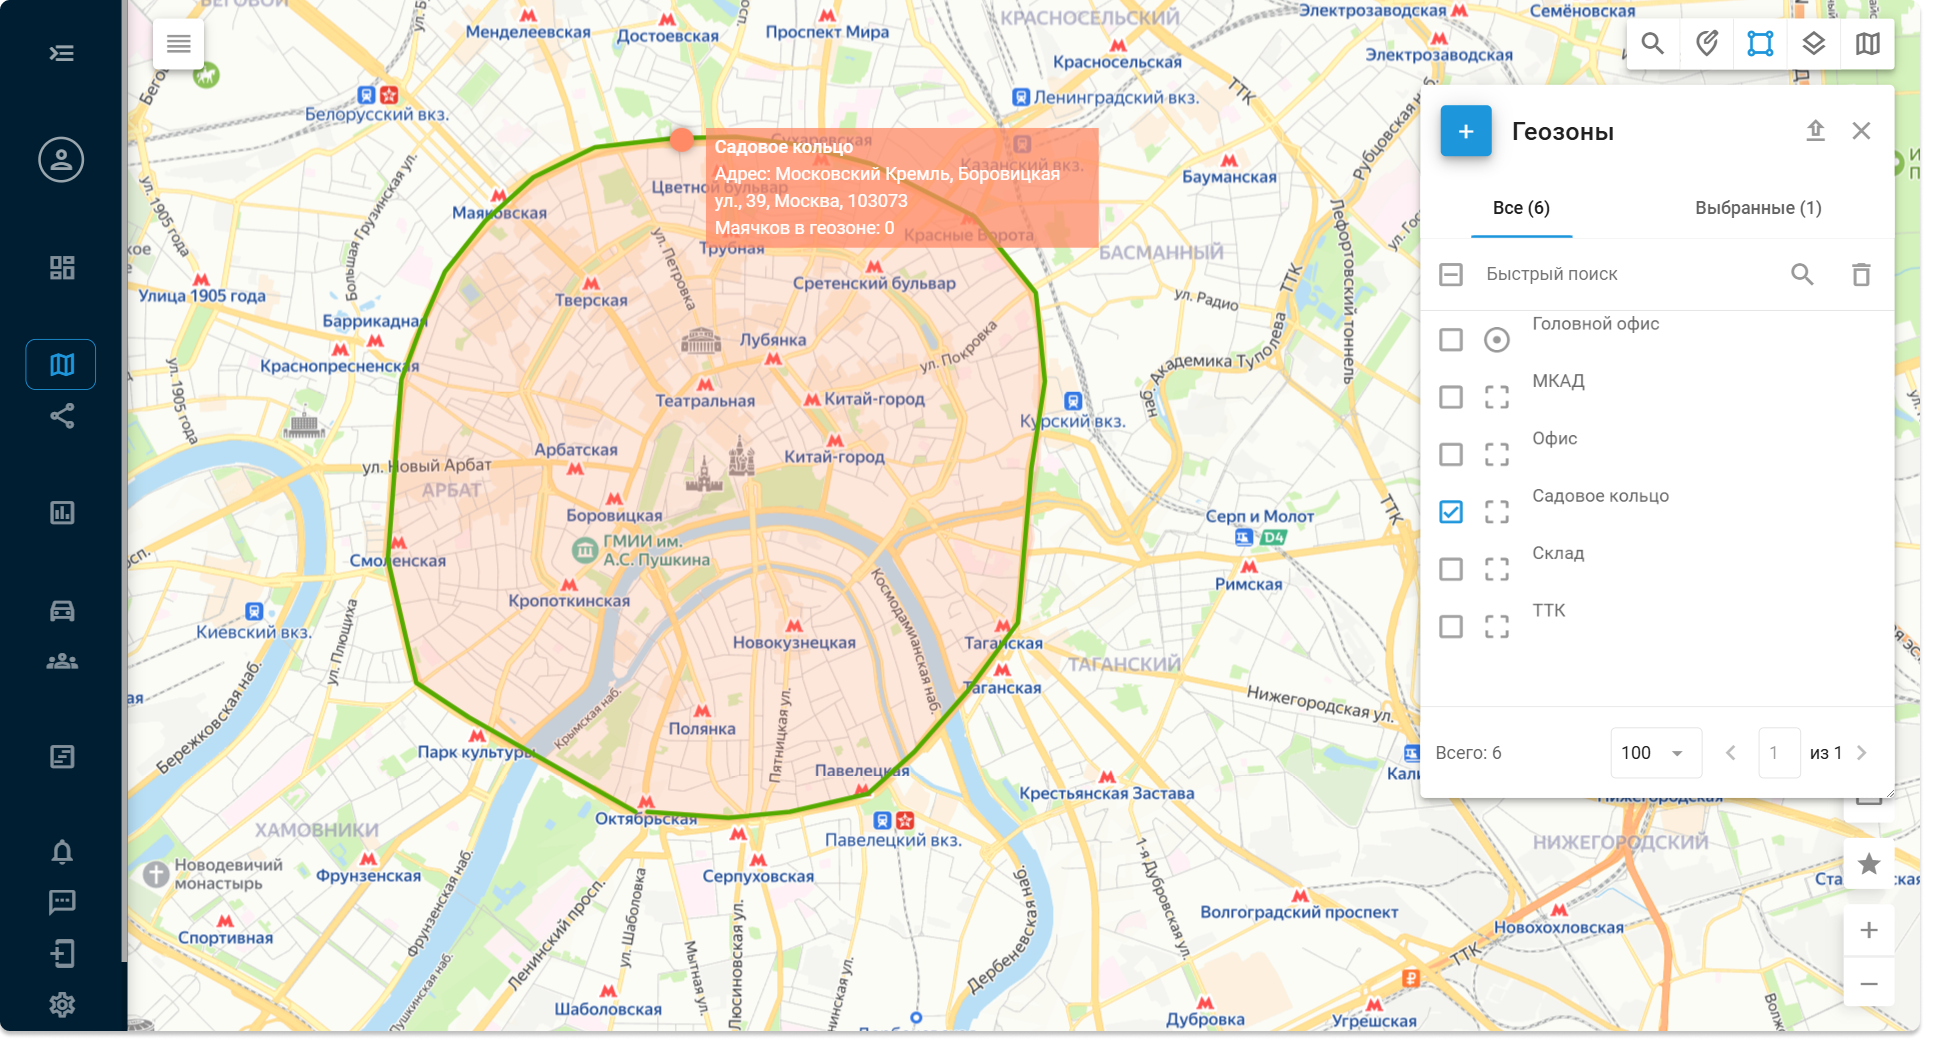Screen dimensions: 1941x1045
Task: Click the logout icon in sidebar
Action: point(62,954)
